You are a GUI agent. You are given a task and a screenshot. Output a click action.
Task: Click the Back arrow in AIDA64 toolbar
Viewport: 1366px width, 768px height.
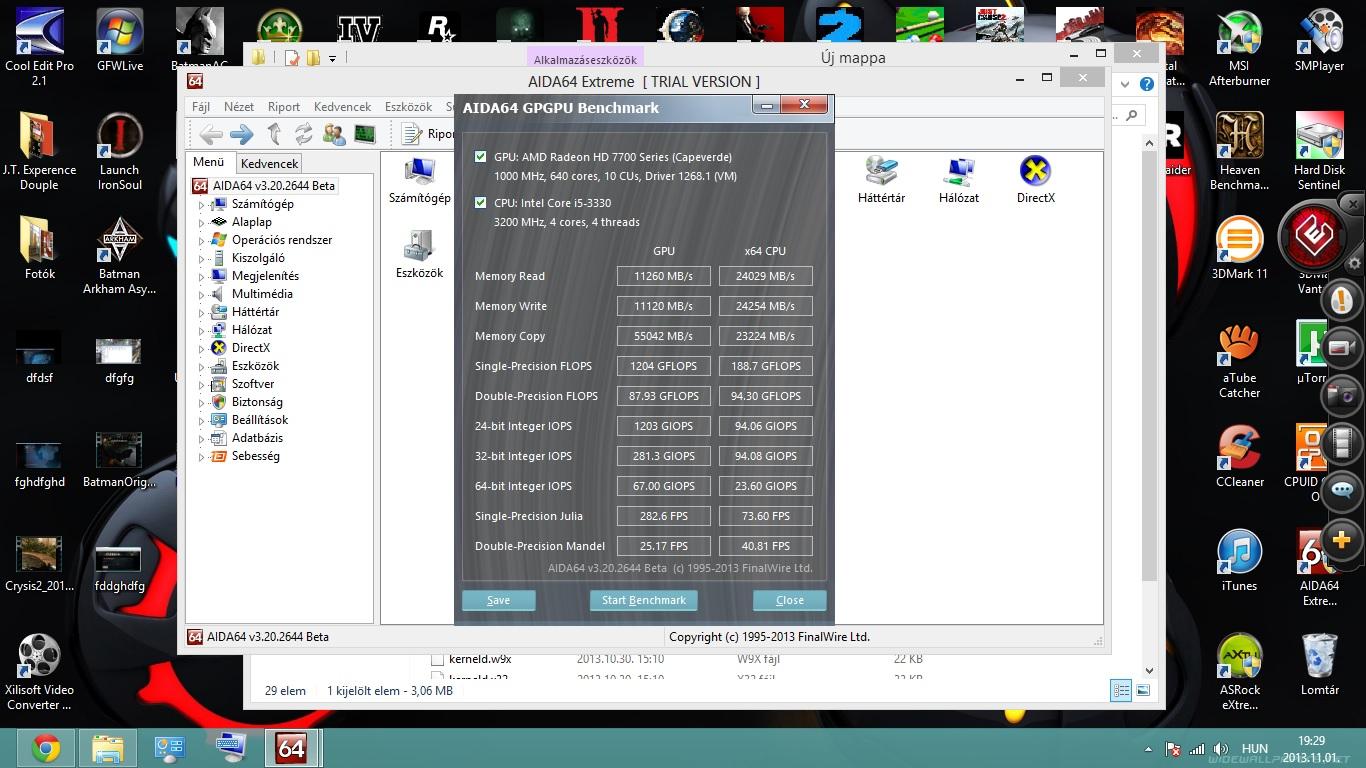point(210,134)
